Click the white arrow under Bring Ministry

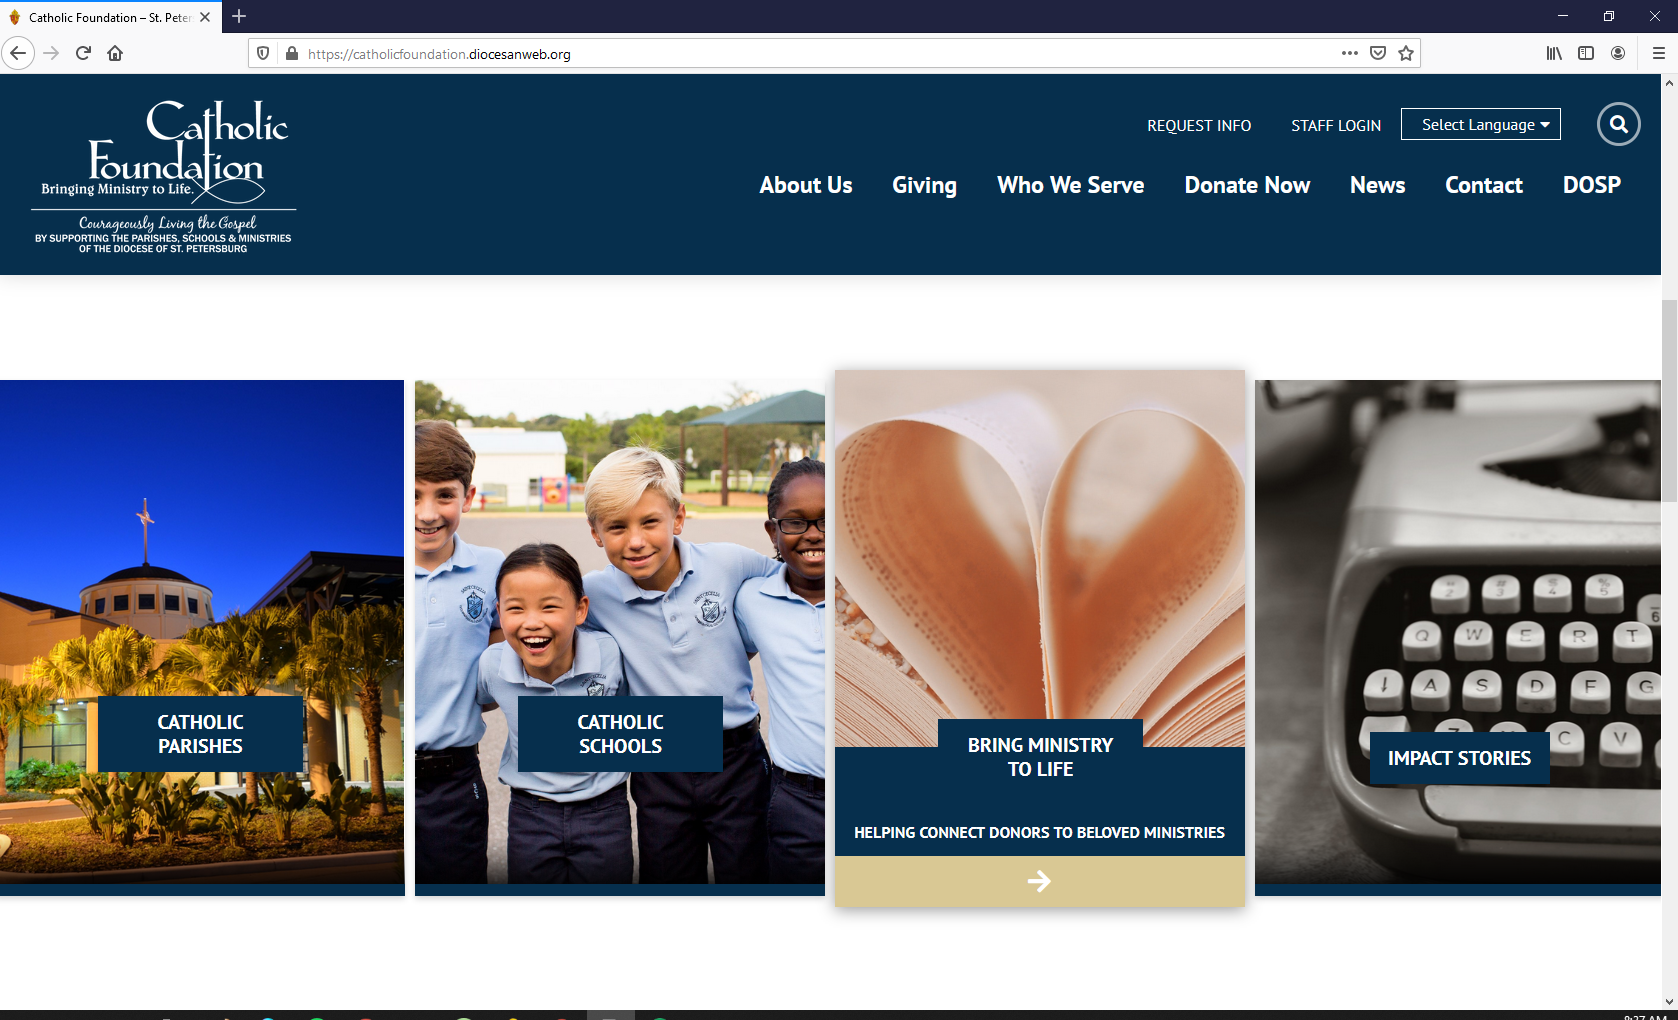coord(1039,881)
